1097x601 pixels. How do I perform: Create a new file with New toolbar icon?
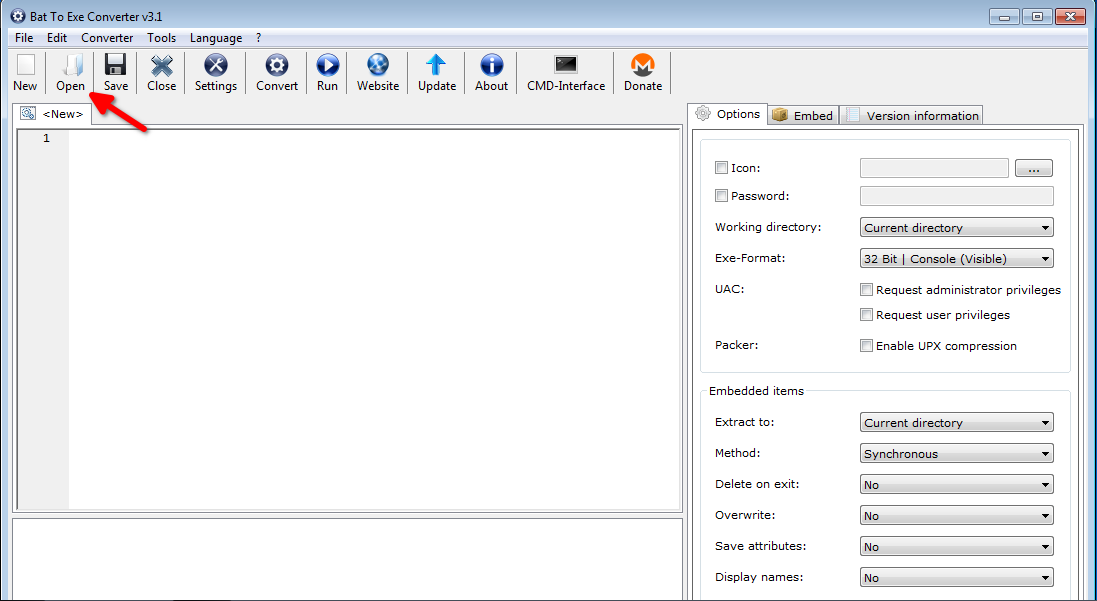pyautogui.click(x=25, y=73)
